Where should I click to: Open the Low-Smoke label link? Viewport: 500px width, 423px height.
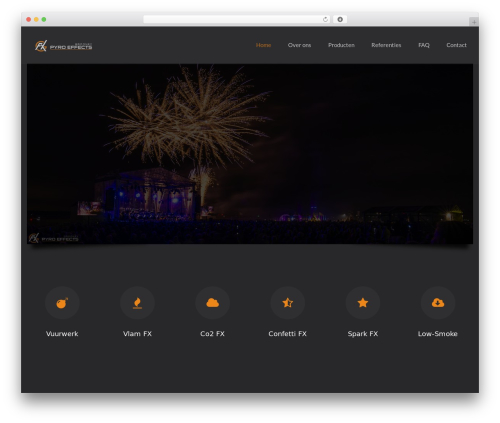point(438,334)
